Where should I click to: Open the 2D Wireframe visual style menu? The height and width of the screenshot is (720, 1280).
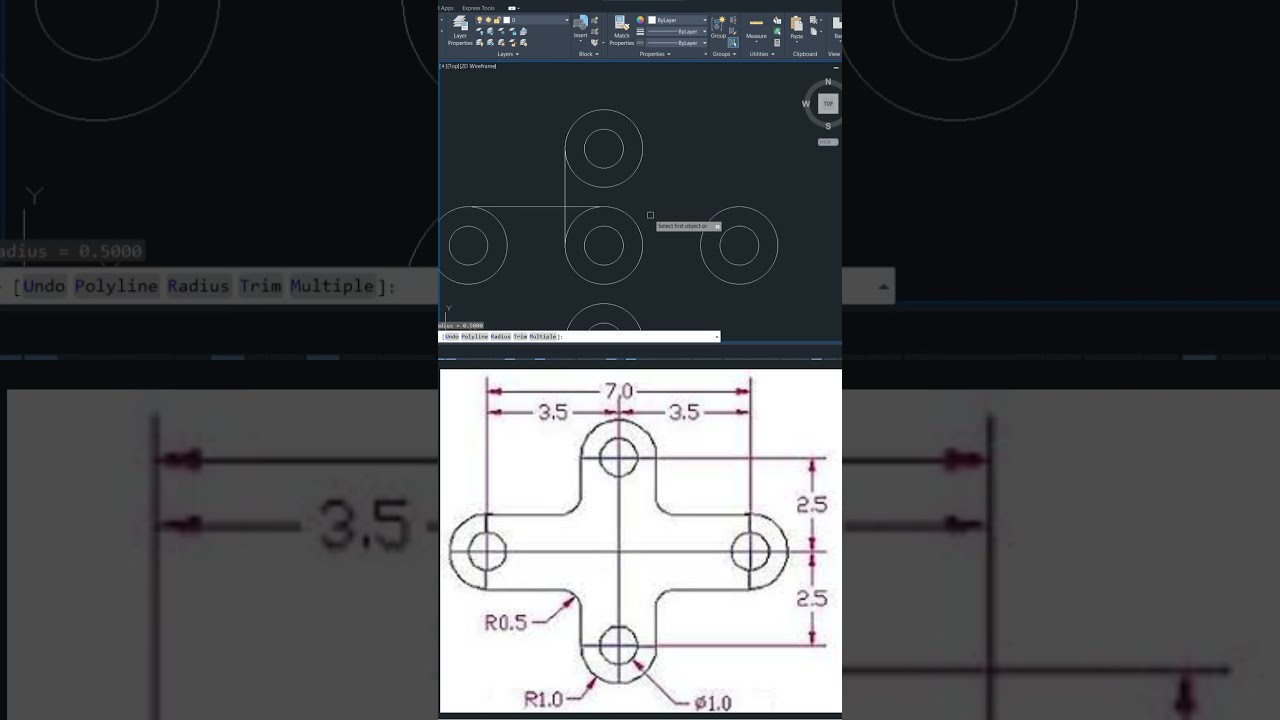tap(478, 66)
